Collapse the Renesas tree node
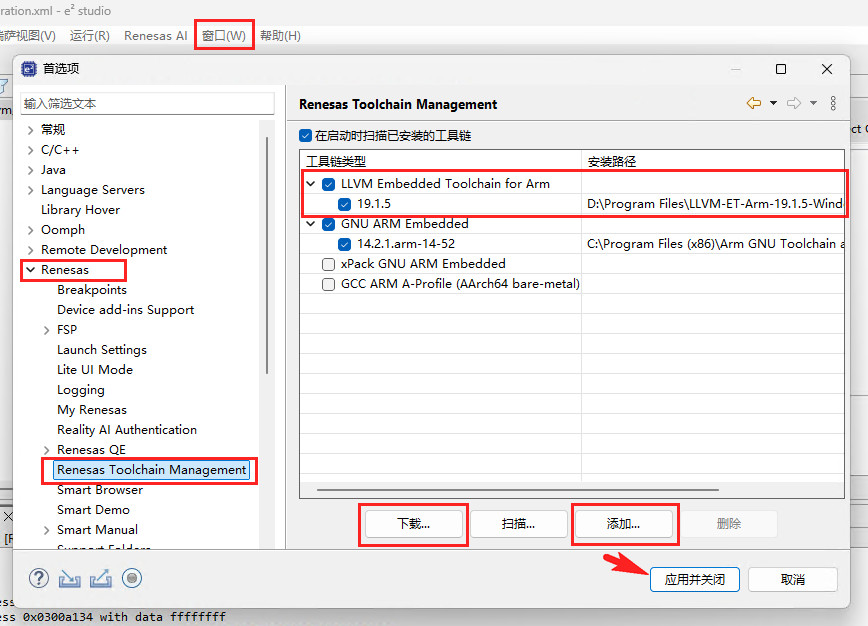The width and height of the screenshot is (868, 626). click(x=30, y=270)
